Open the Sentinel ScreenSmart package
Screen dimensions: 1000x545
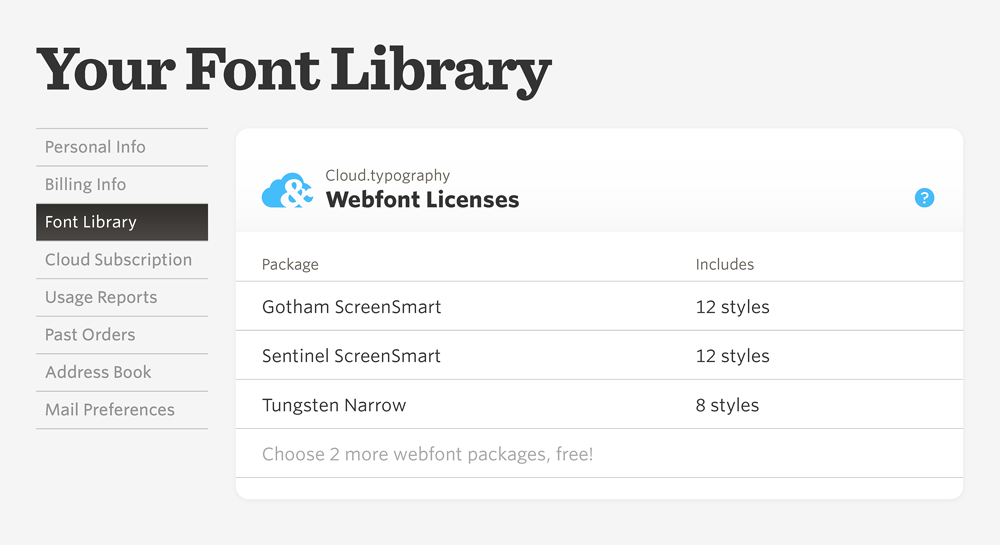pyautogui.click(x=351, y=356)
